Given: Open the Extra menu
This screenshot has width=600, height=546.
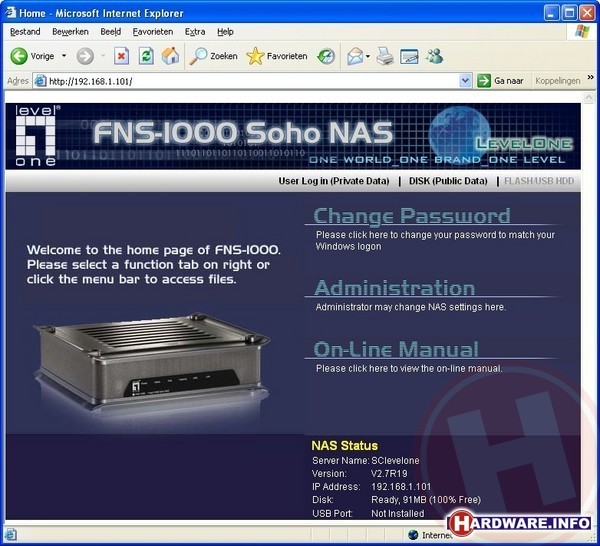Looking at the screenshot, I should pyautogui.click(x=195, y=32).
